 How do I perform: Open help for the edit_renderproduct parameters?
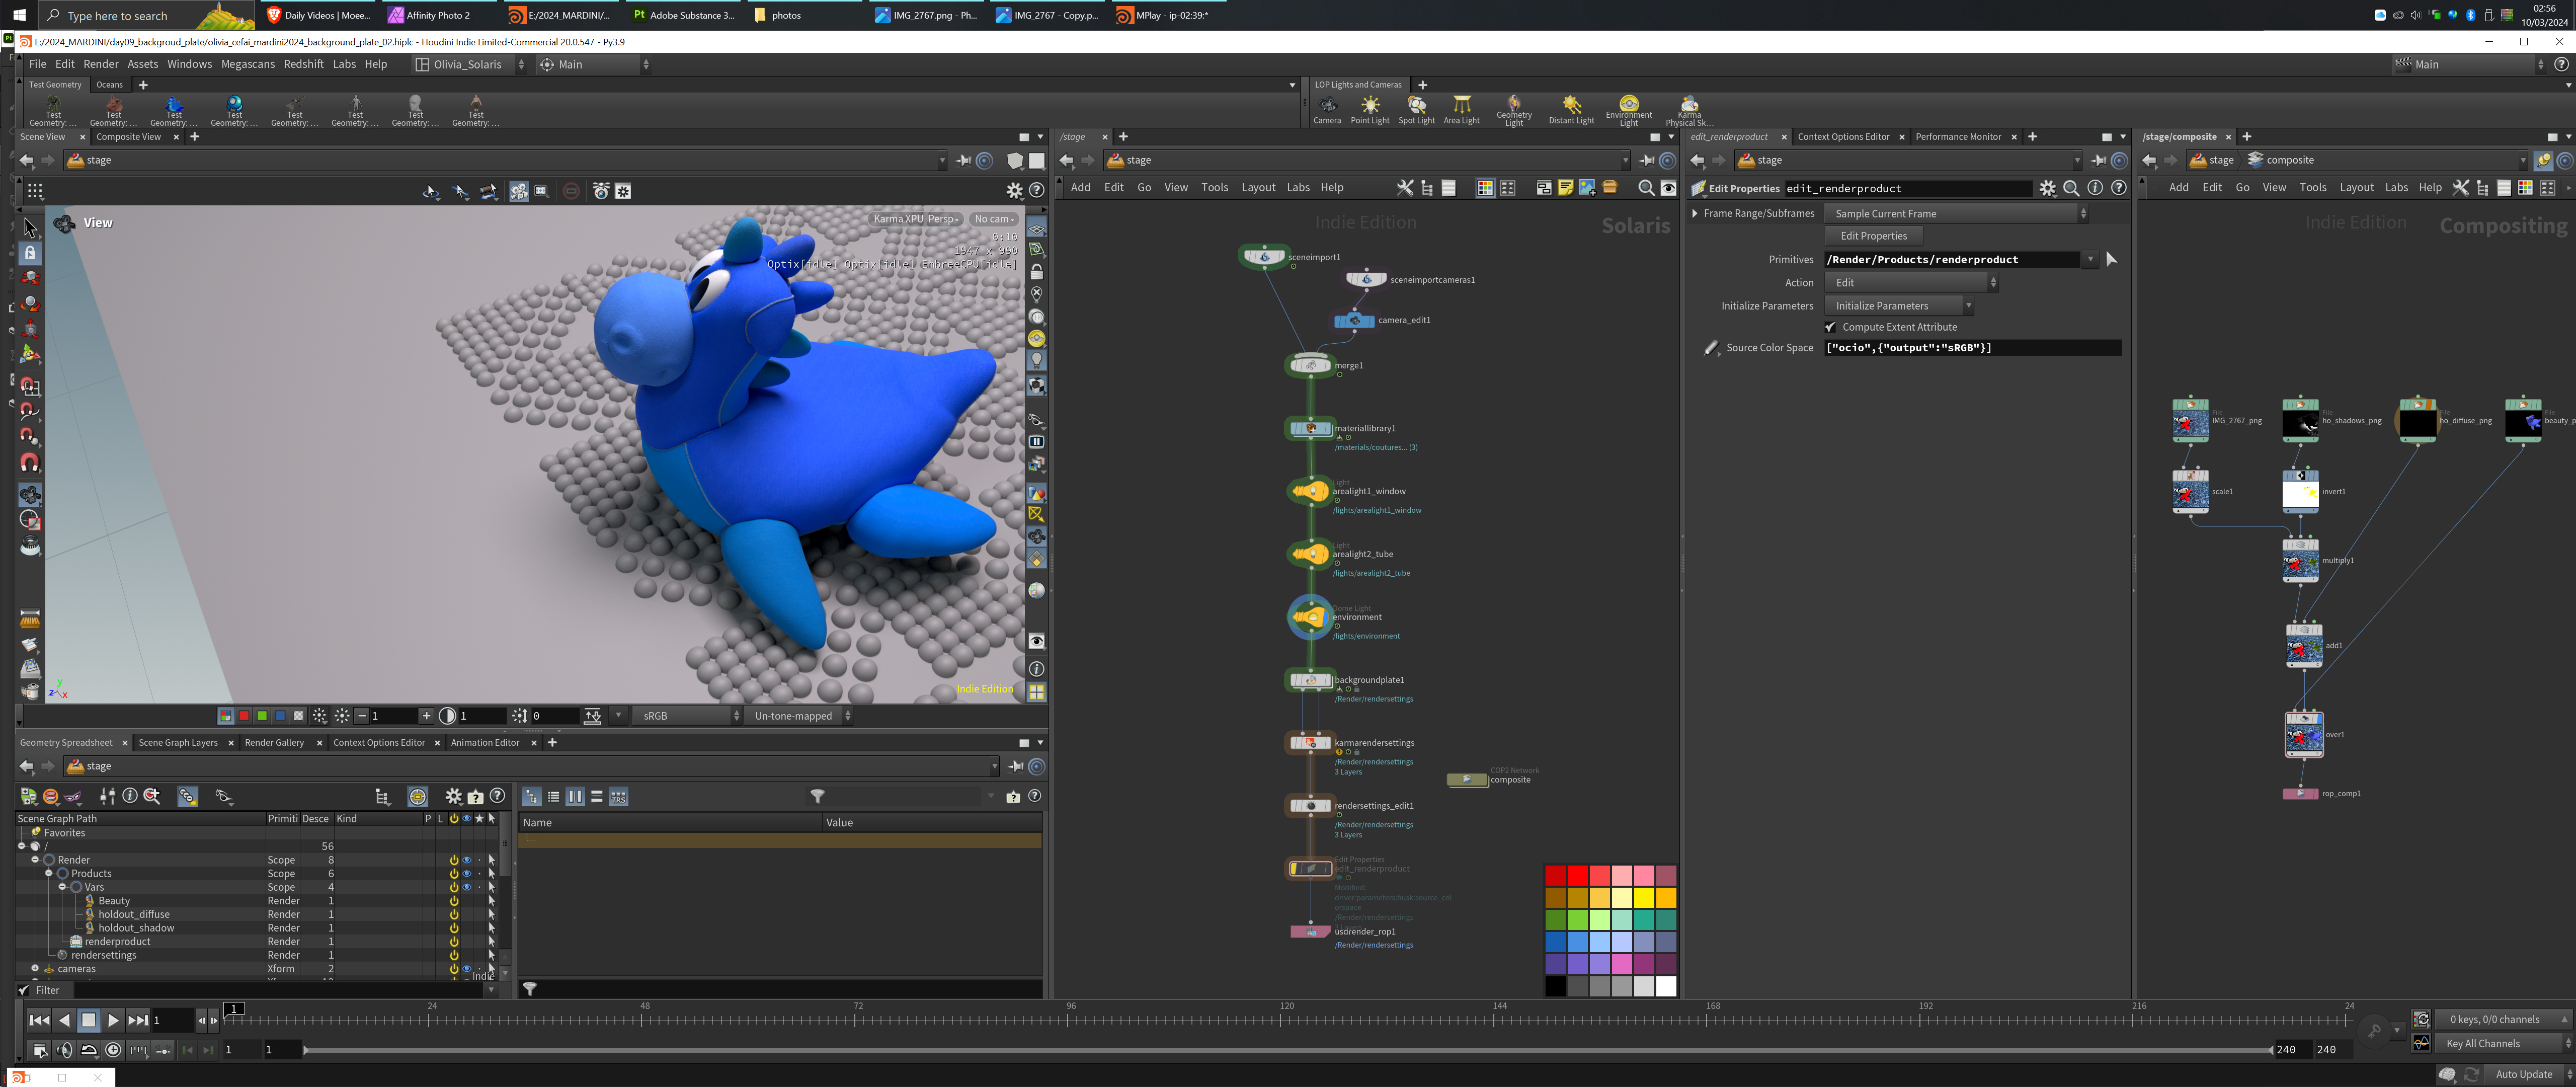click(2118, 188)
